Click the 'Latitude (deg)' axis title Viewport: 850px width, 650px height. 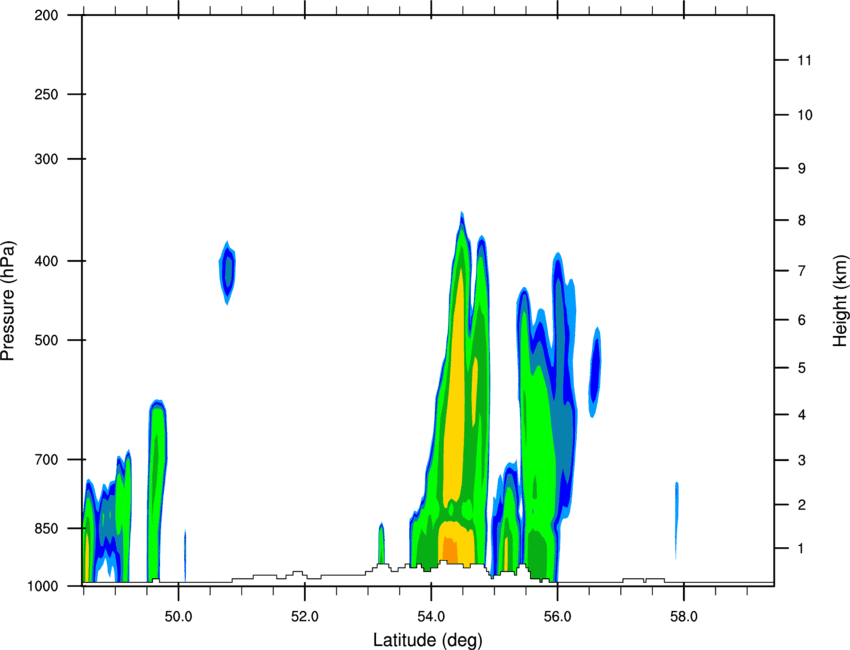(427, 640)
